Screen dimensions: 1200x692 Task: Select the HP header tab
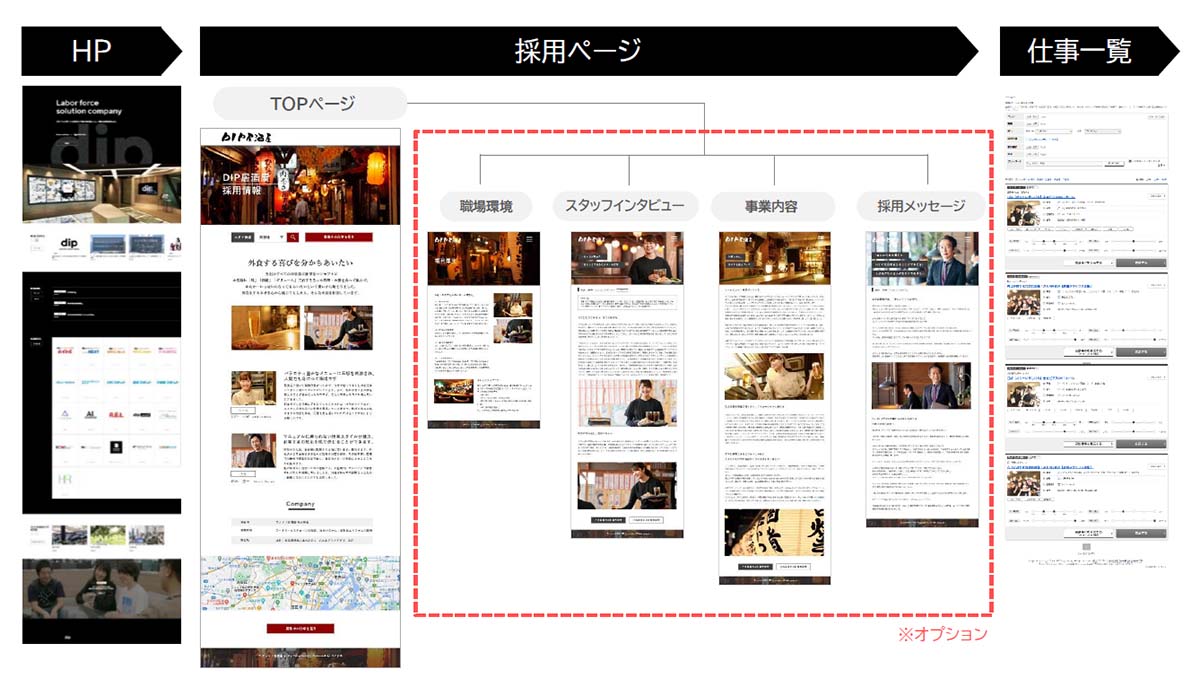[x=92, y=50]
